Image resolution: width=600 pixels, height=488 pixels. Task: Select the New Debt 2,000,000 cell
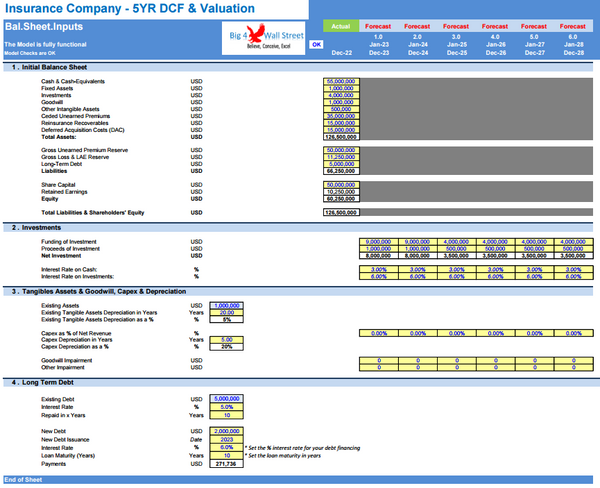pos(227,431)
